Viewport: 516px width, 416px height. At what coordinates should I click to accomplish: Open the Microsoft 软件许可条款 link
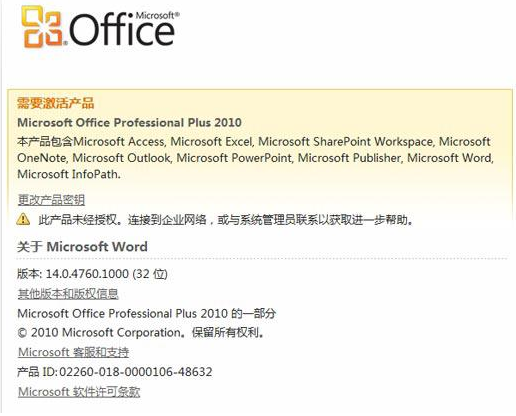coord(79,392)
